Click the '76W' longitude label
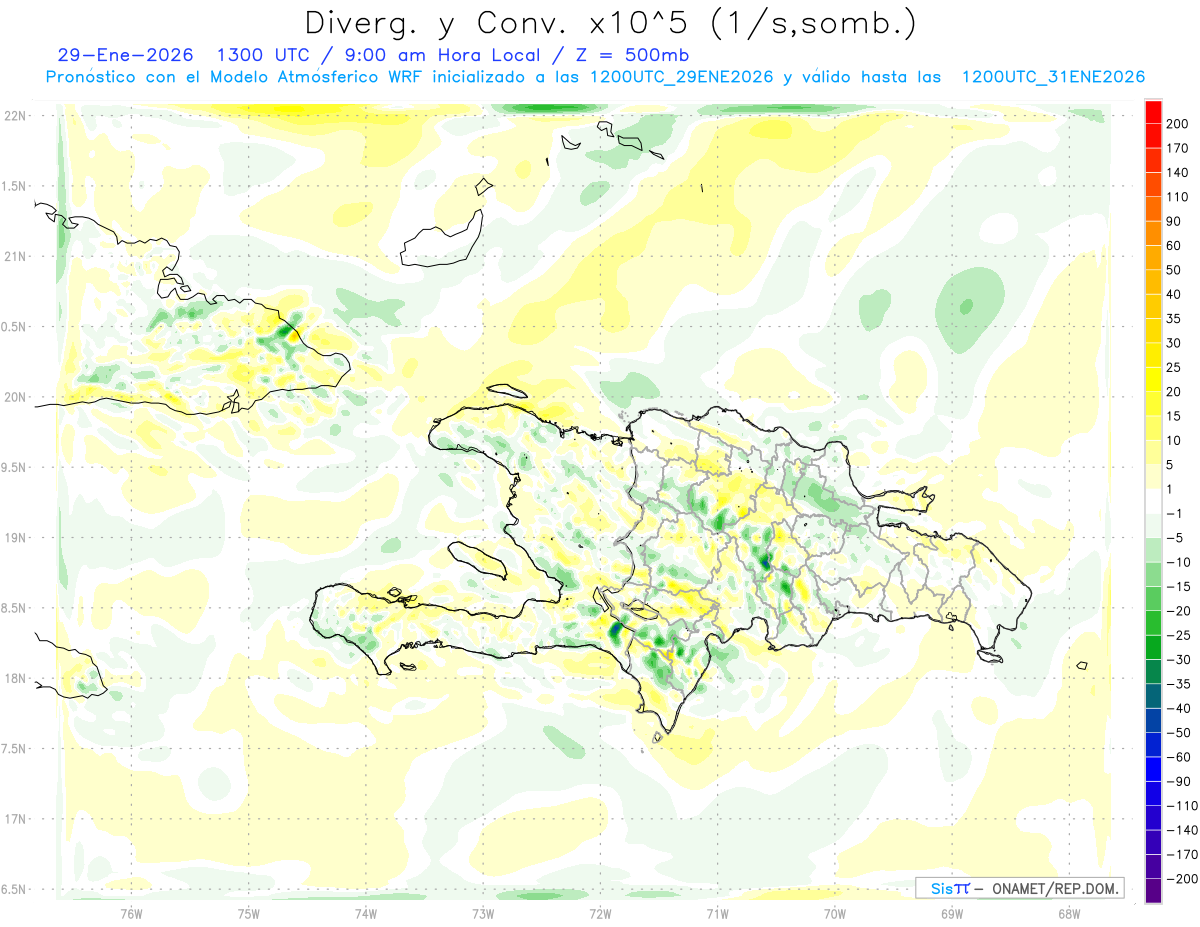Image resolution: width=1200 pixels, height=927 pixels. (x=131, y=913)
